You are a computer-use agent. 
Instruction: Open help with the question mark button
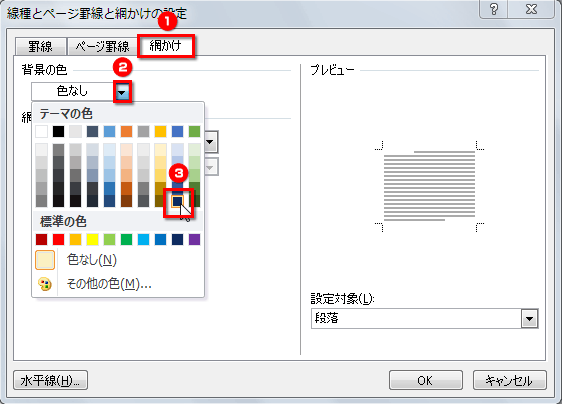coord(493,9)
